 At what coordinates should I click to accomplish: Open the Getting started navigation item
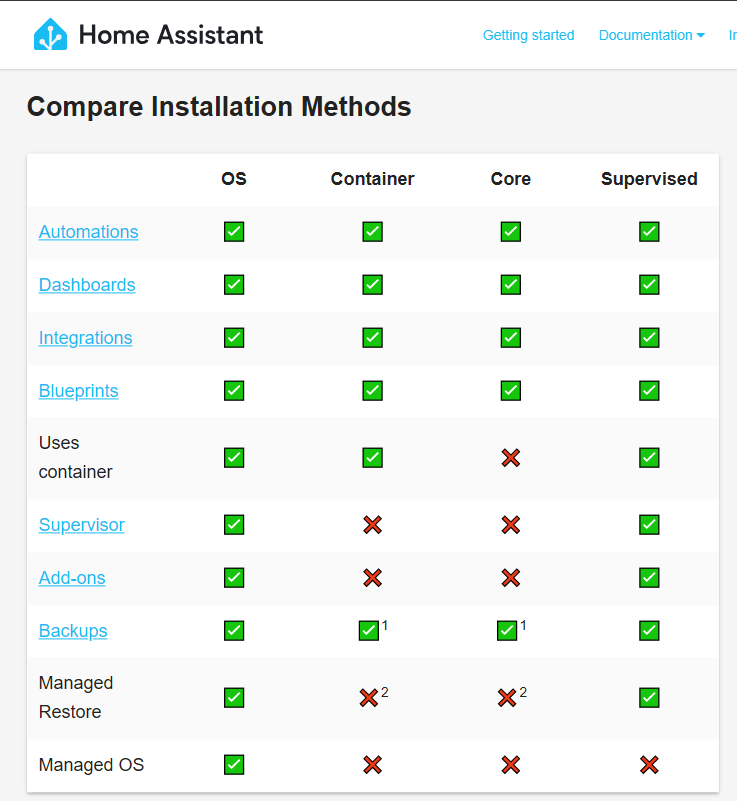click(x=529, y=35)
